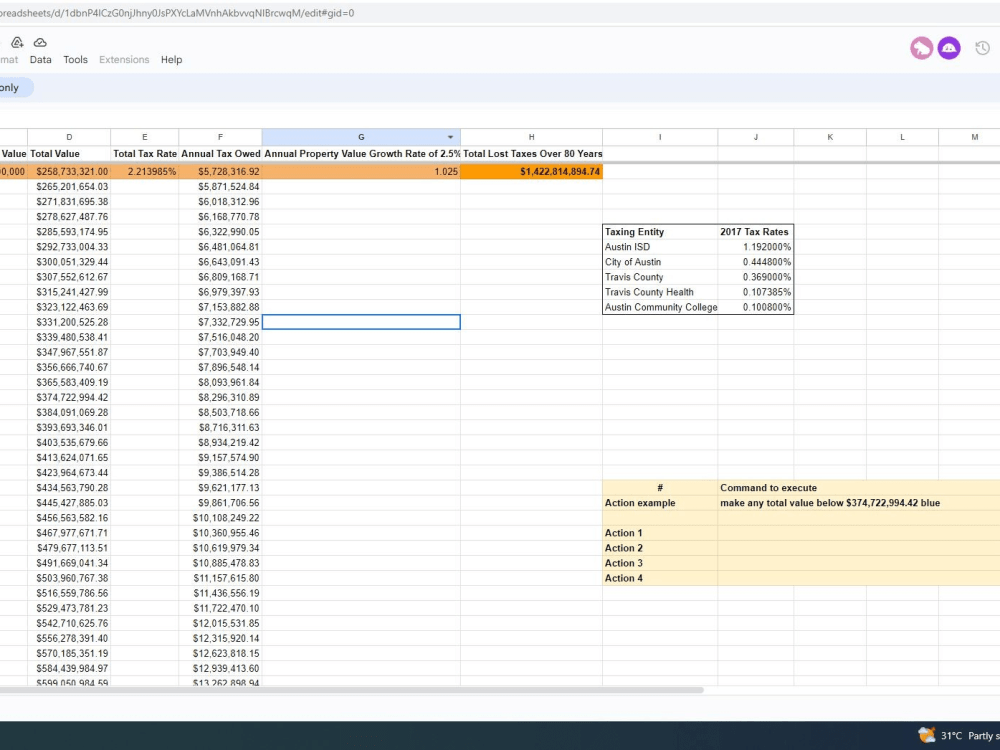Select the column H header
The width and height of the screenshot is (1000, 750).
[531, 137]
